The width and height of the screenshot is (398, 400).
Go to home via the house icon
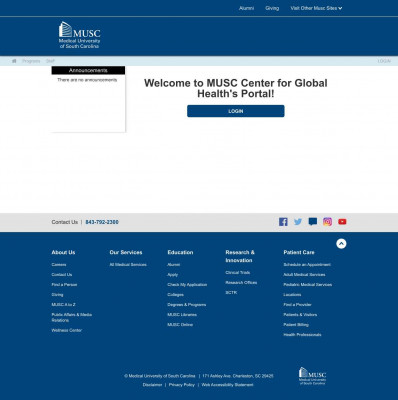[14, 61]
